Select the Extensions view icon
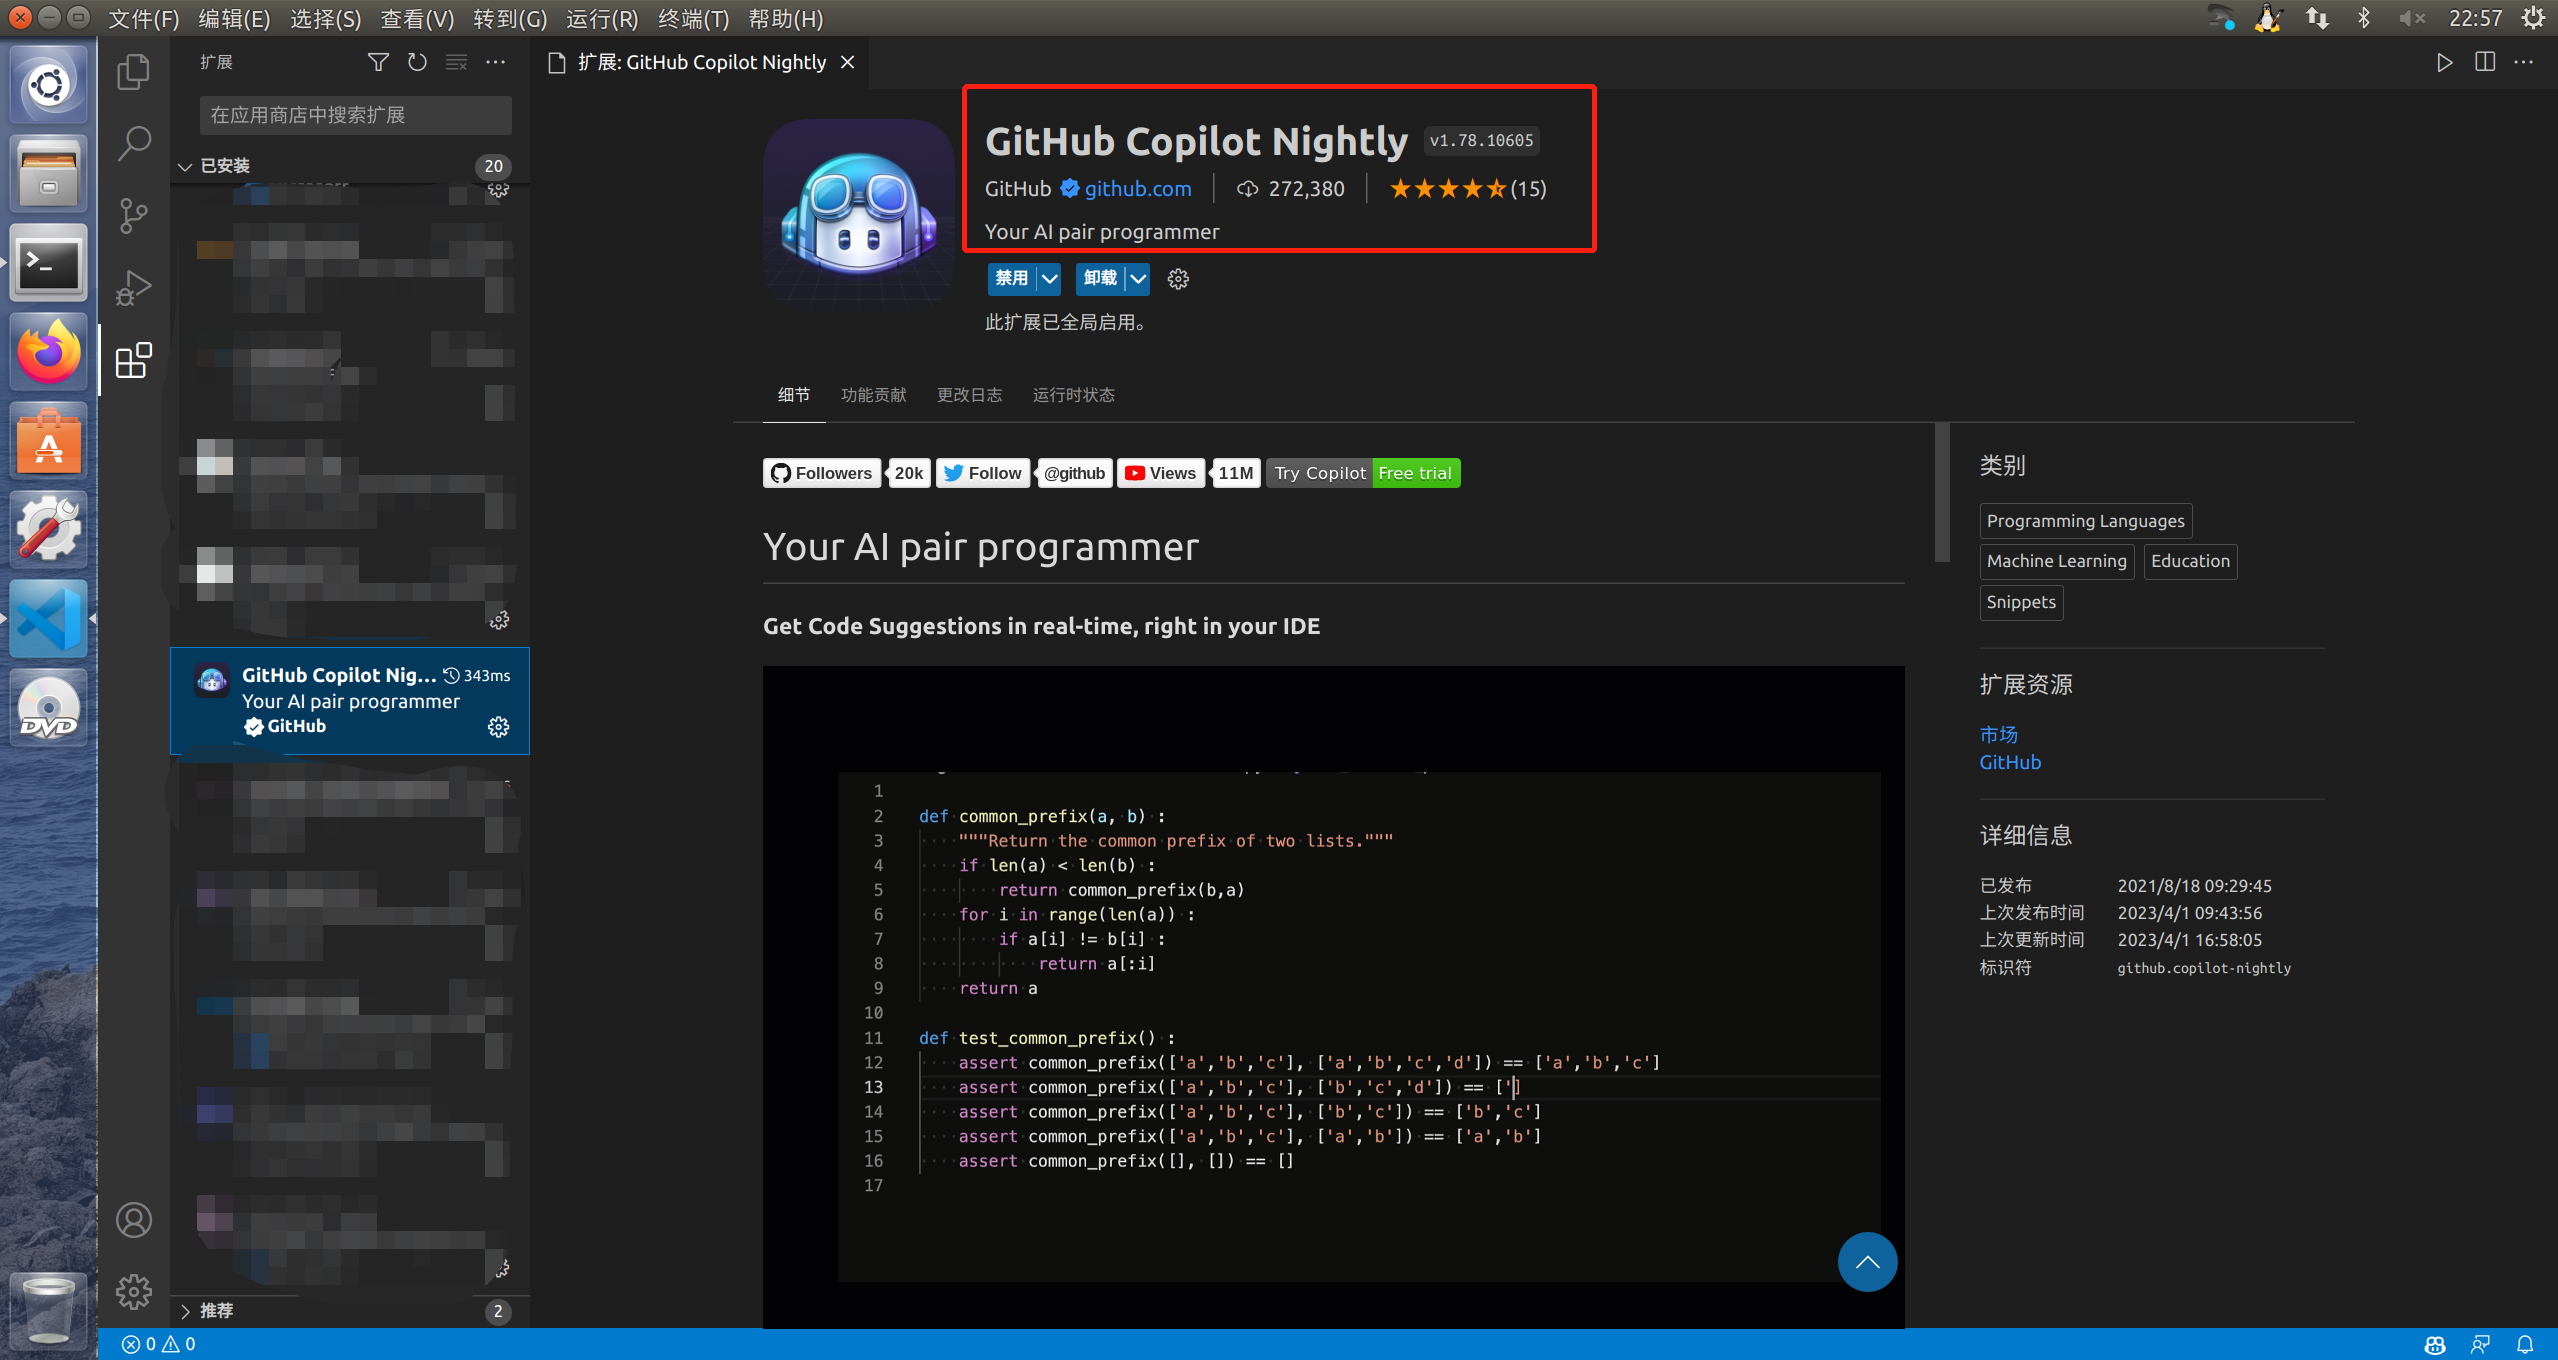This screenshot has width=2558, height=1360. coord(133,360)
